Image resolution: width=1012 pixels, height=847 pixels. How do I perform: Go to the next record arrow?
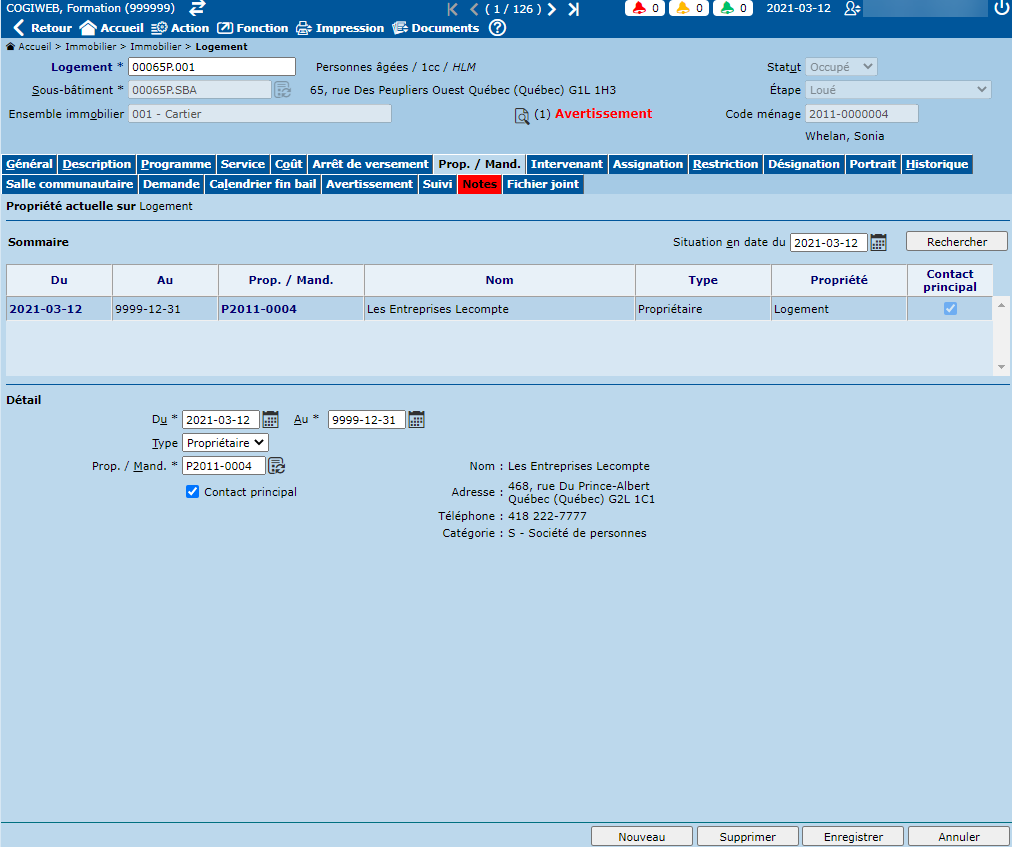552,9
